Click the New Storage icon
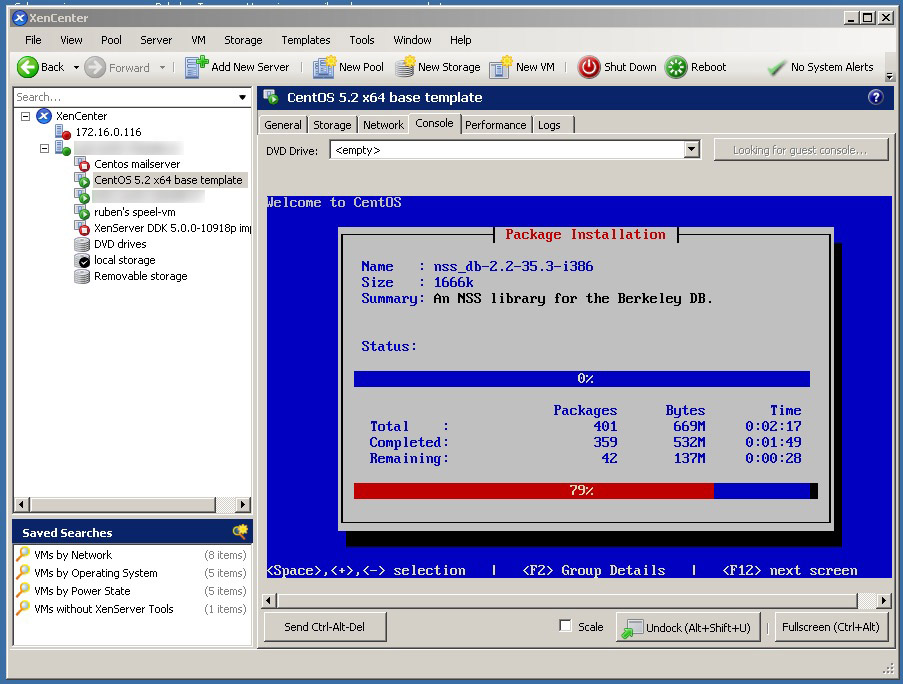903x684 pixels. tap(405, 67)
